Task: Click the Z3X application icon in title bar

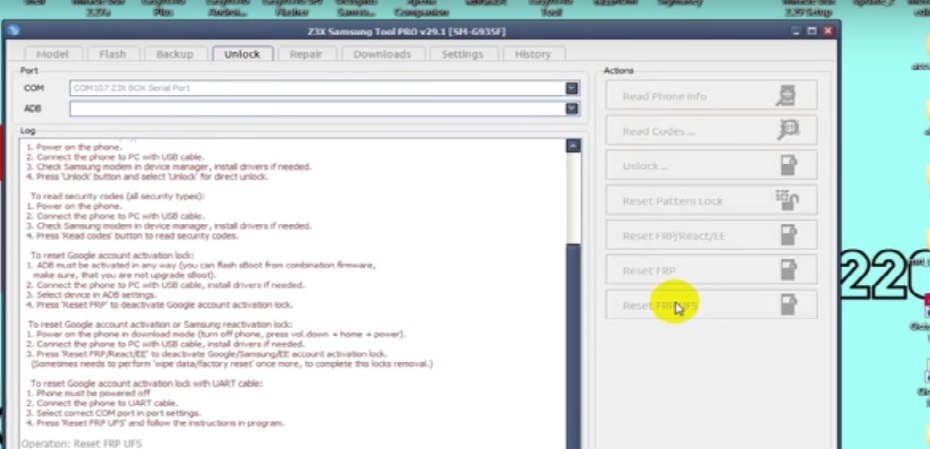Action: pos(14,31)
